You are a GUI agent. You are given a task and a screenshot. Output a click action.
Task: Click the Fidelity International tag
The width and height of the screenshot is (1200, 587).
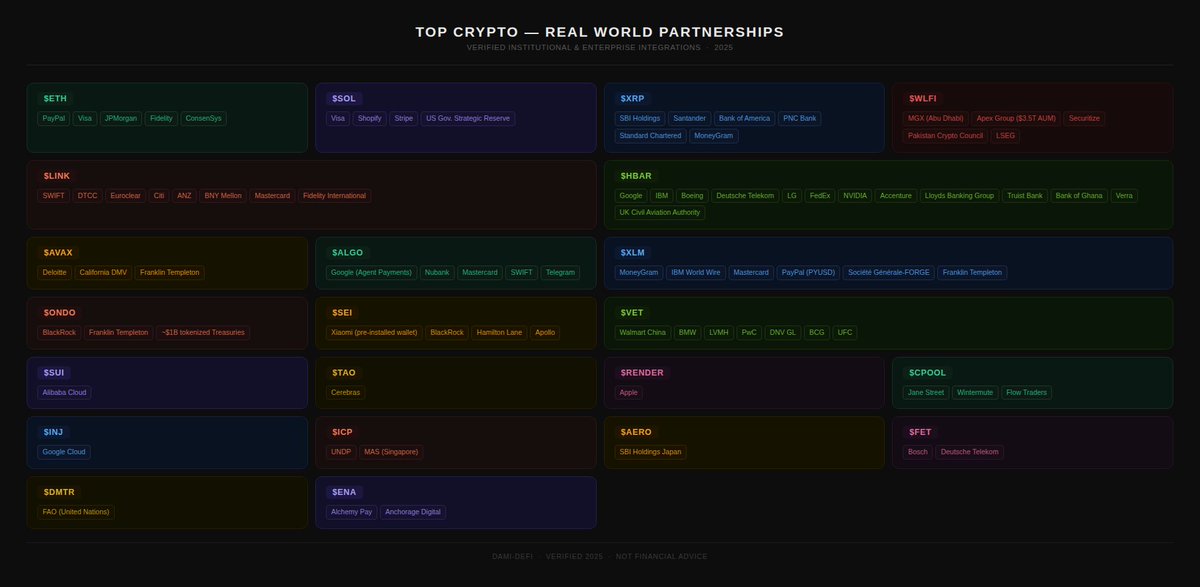click(x=335, y=195)
